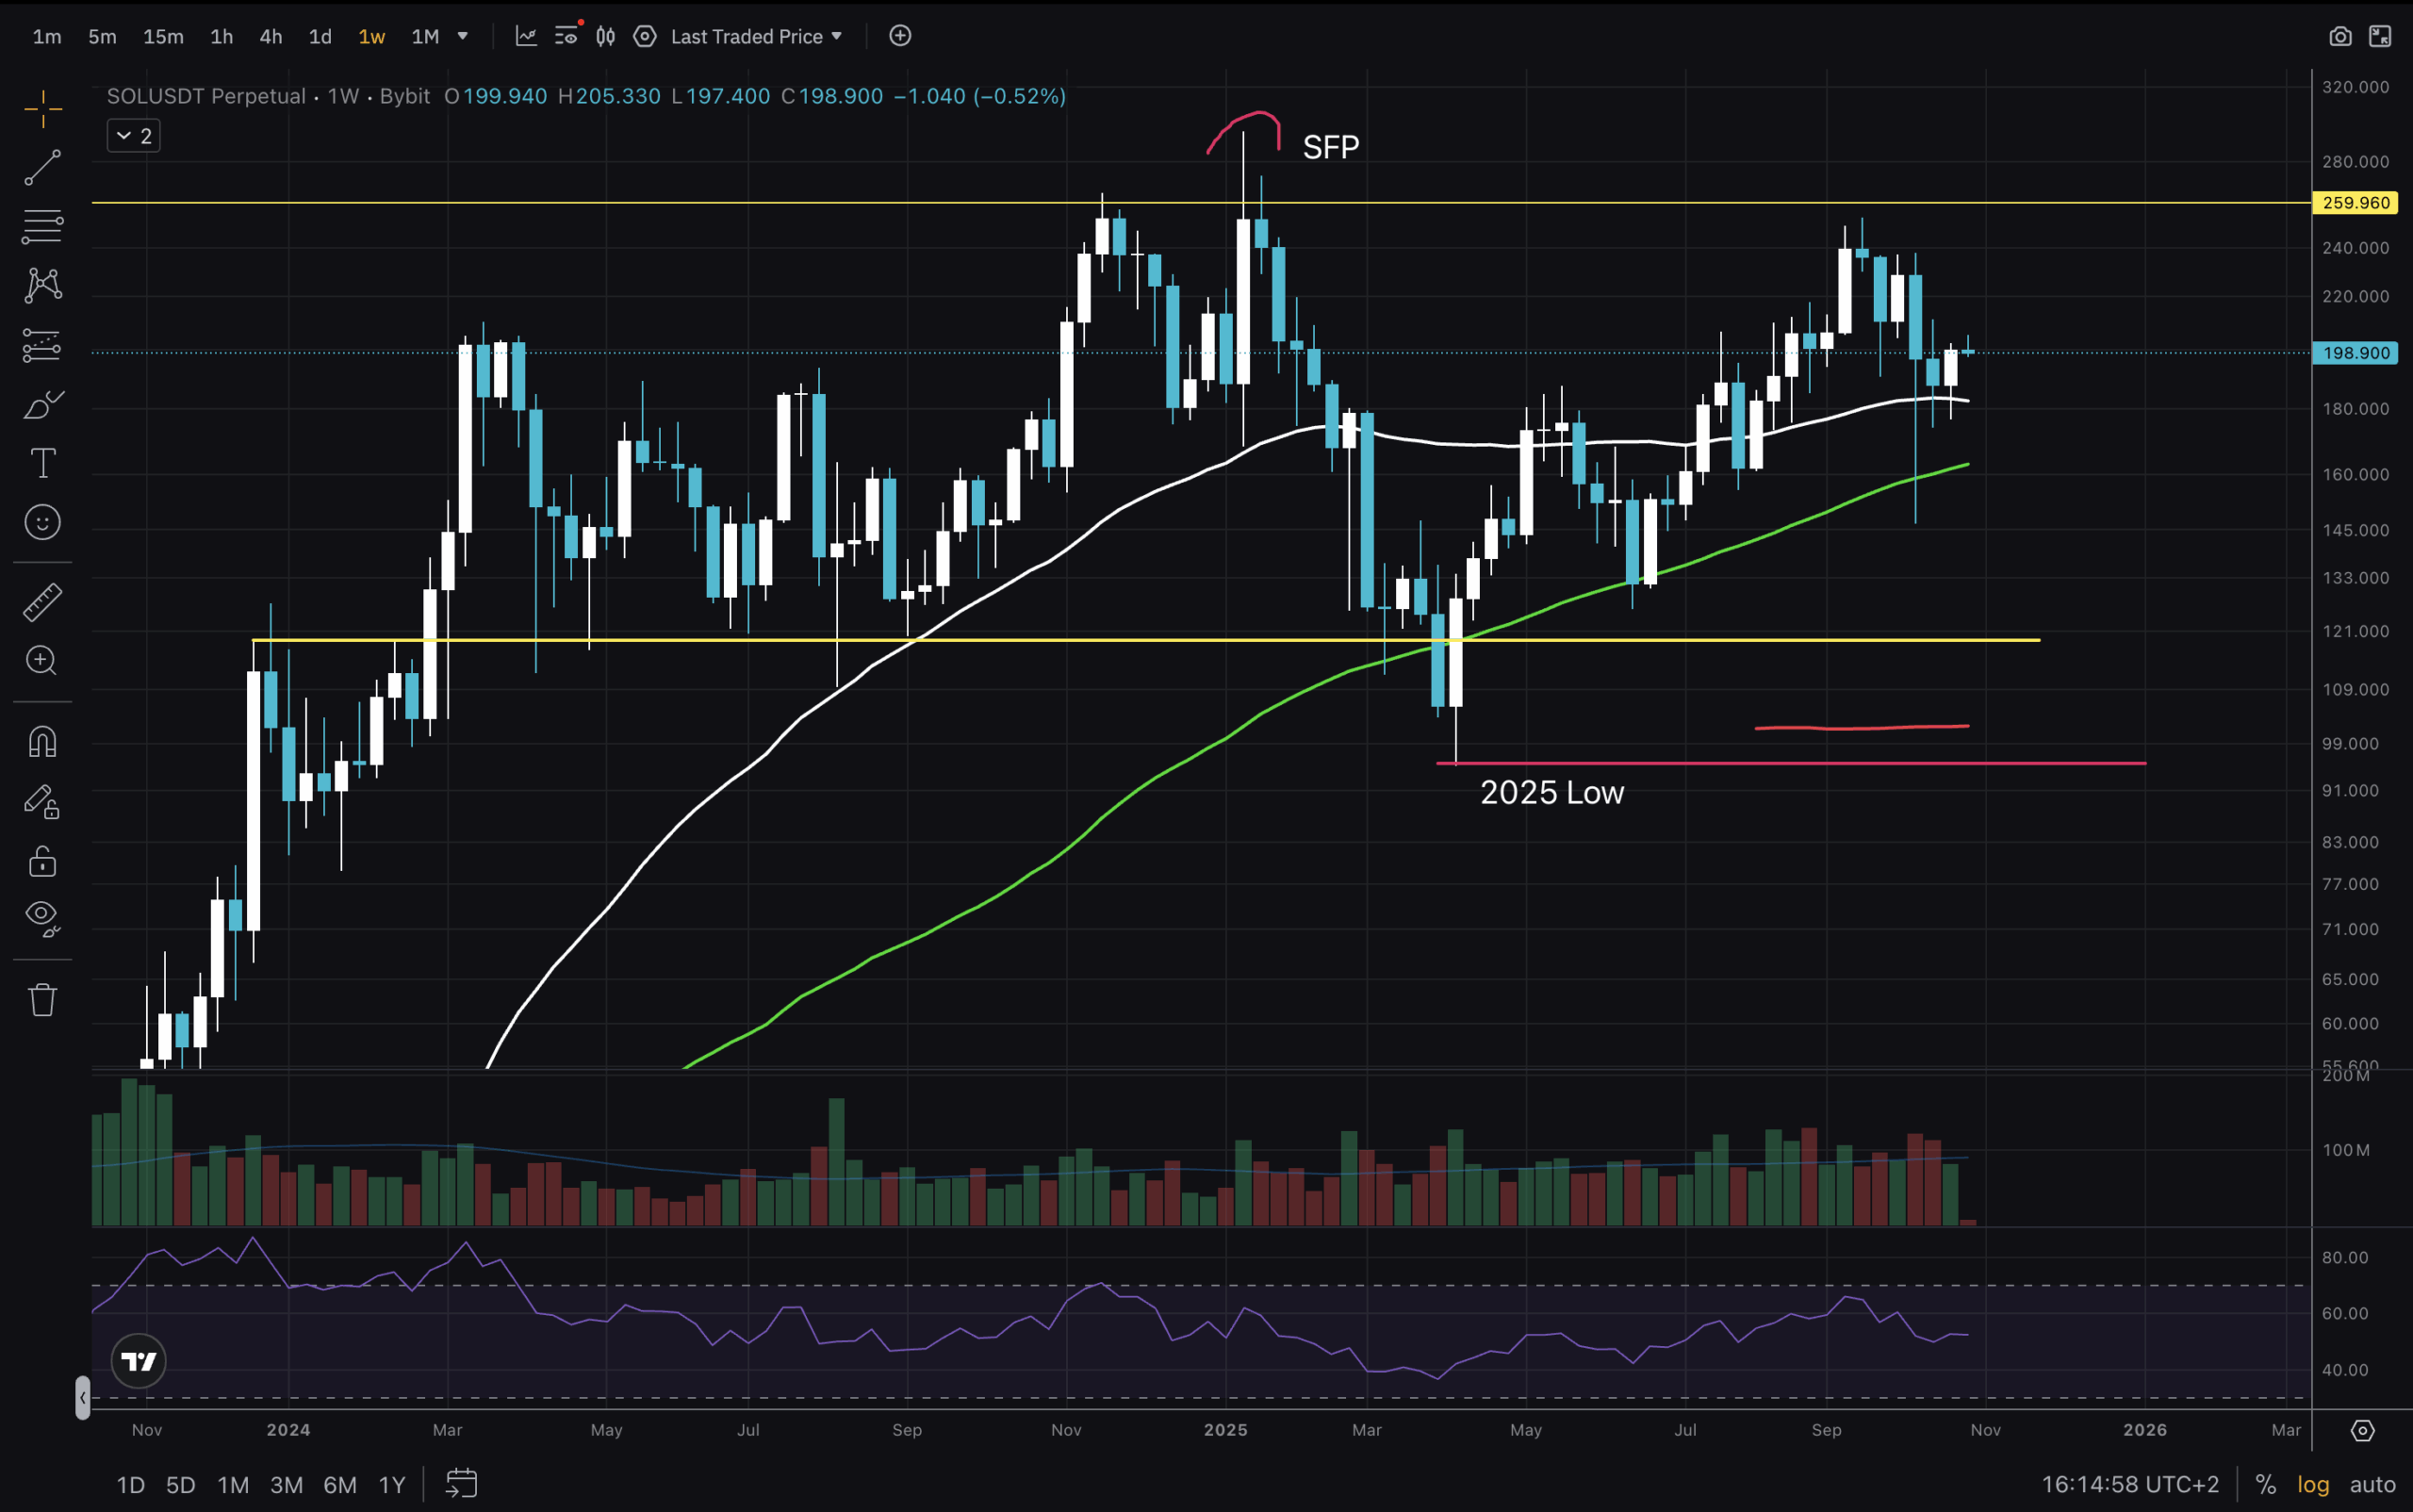Click the auto scale button

(x=2372, y=1485)
